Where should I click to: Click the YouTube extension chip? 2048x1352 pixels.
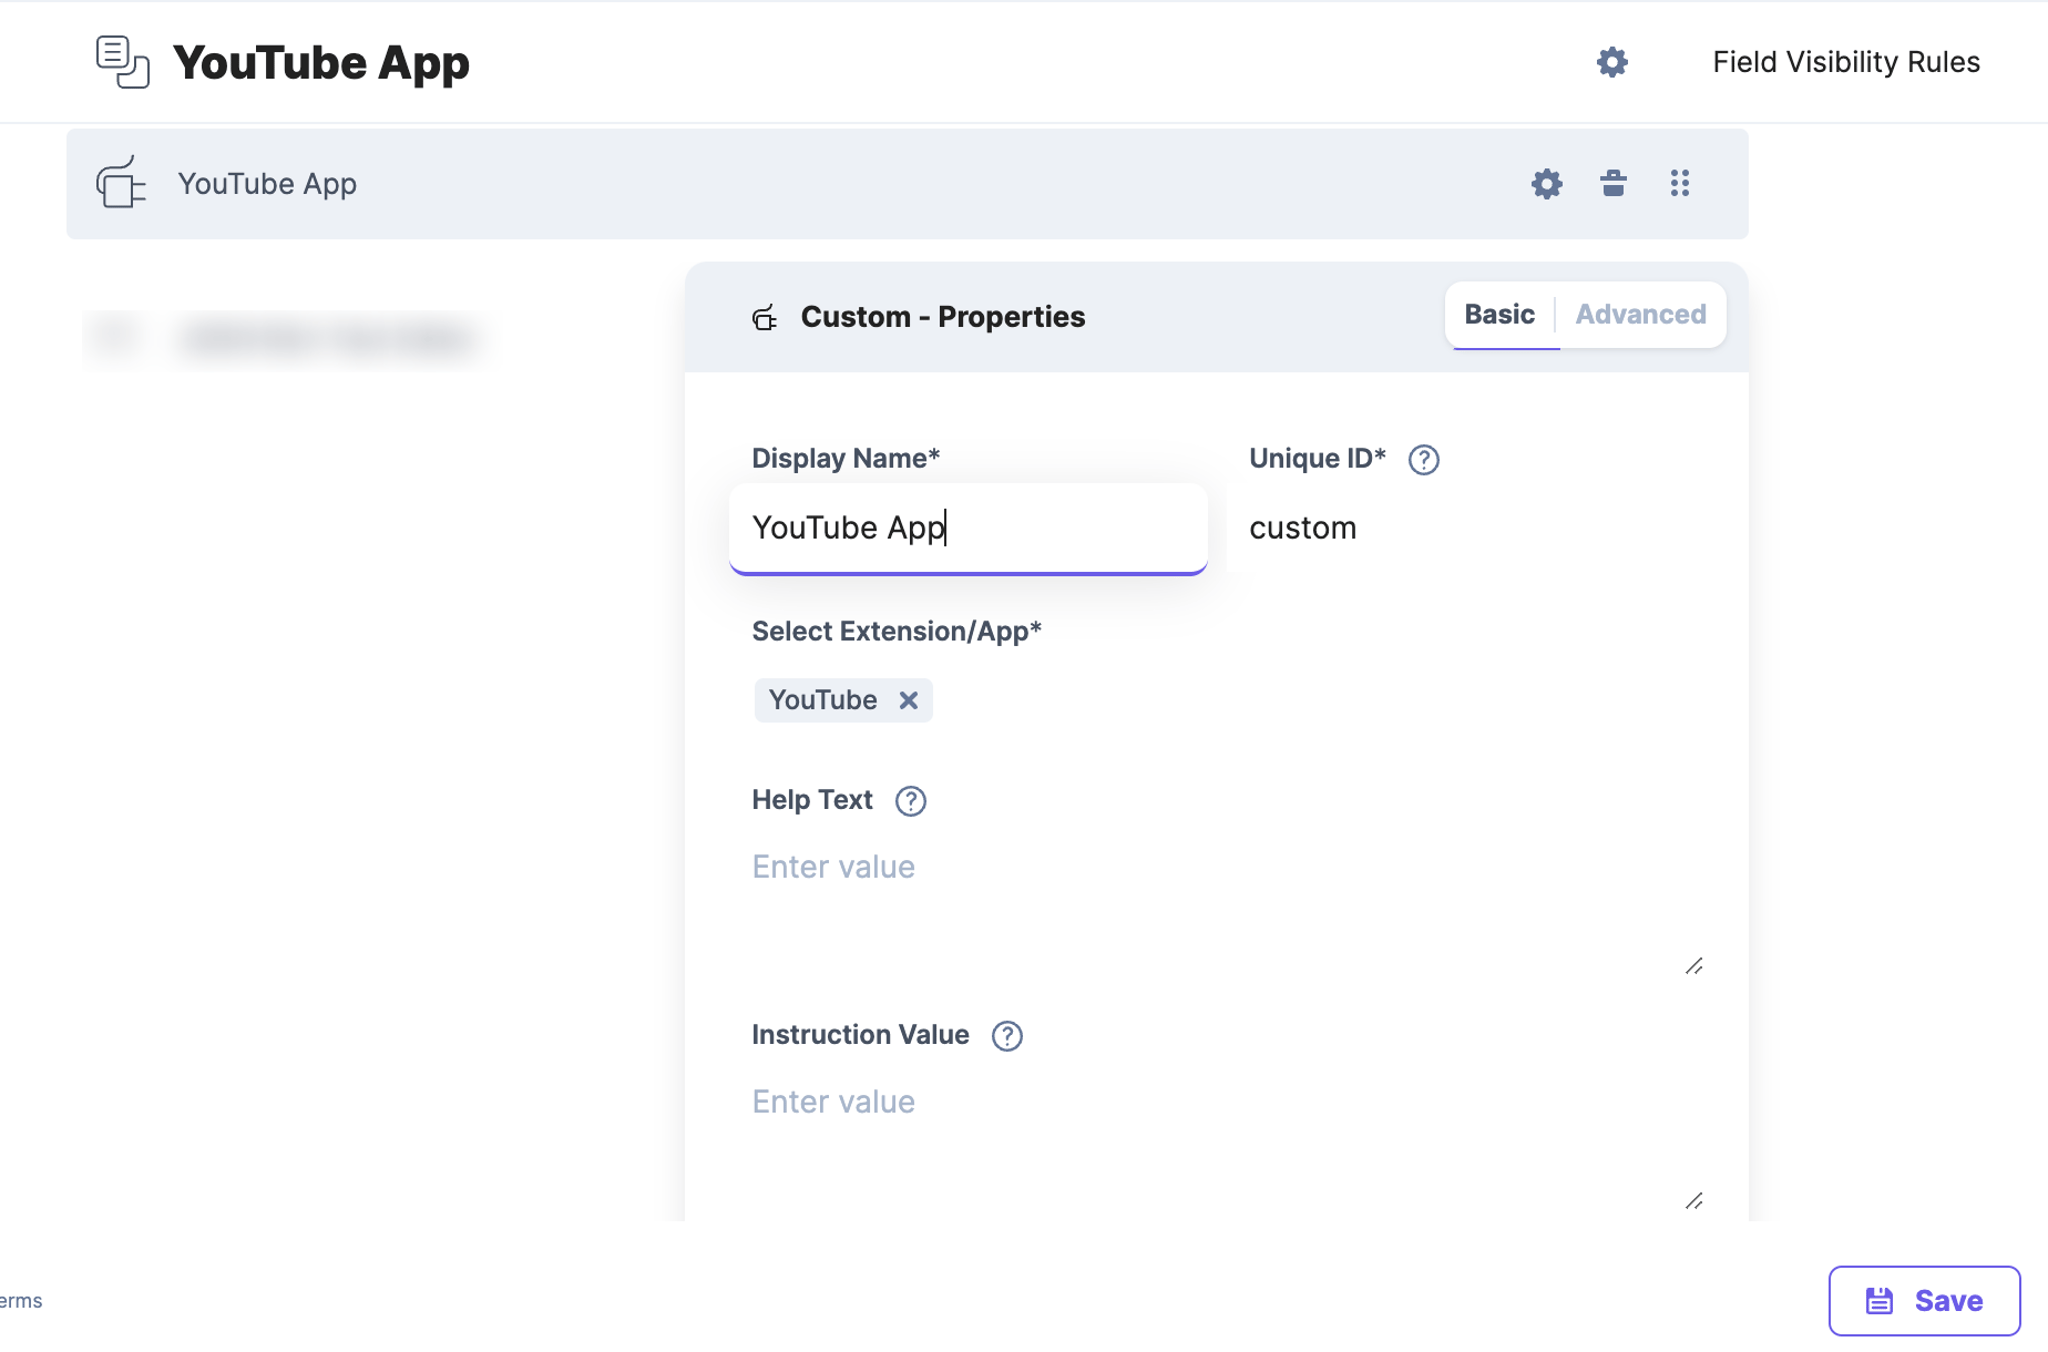pyautogui.click(x=843, y=700)
